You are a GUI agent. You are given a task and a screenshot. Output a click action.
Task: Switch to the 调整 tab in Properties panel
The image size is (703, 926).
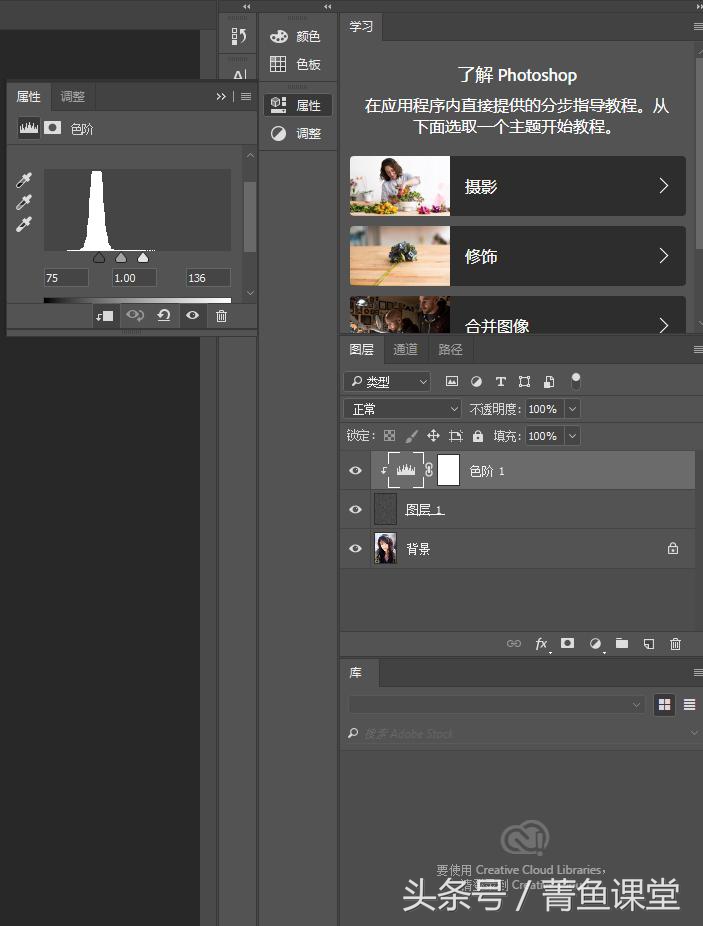(x=73, y=97)
